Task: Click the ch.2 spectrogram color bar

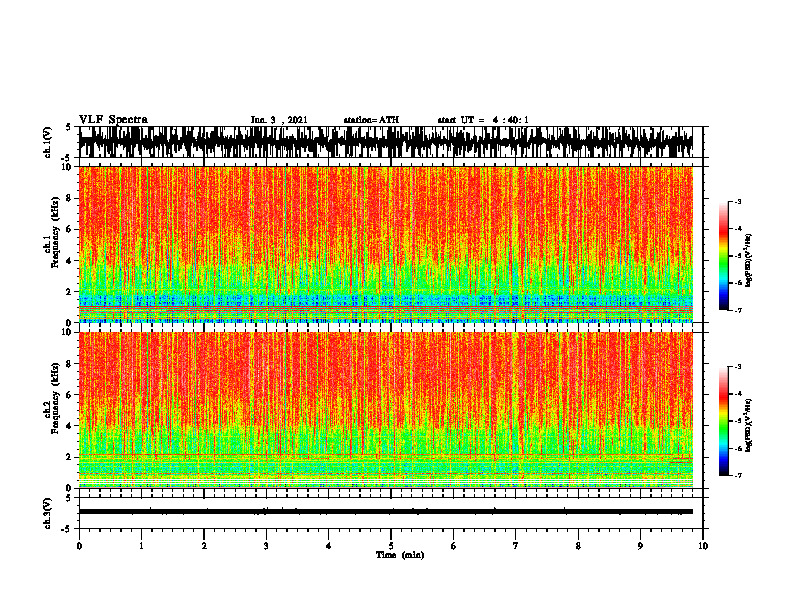Action: point(724,421)
